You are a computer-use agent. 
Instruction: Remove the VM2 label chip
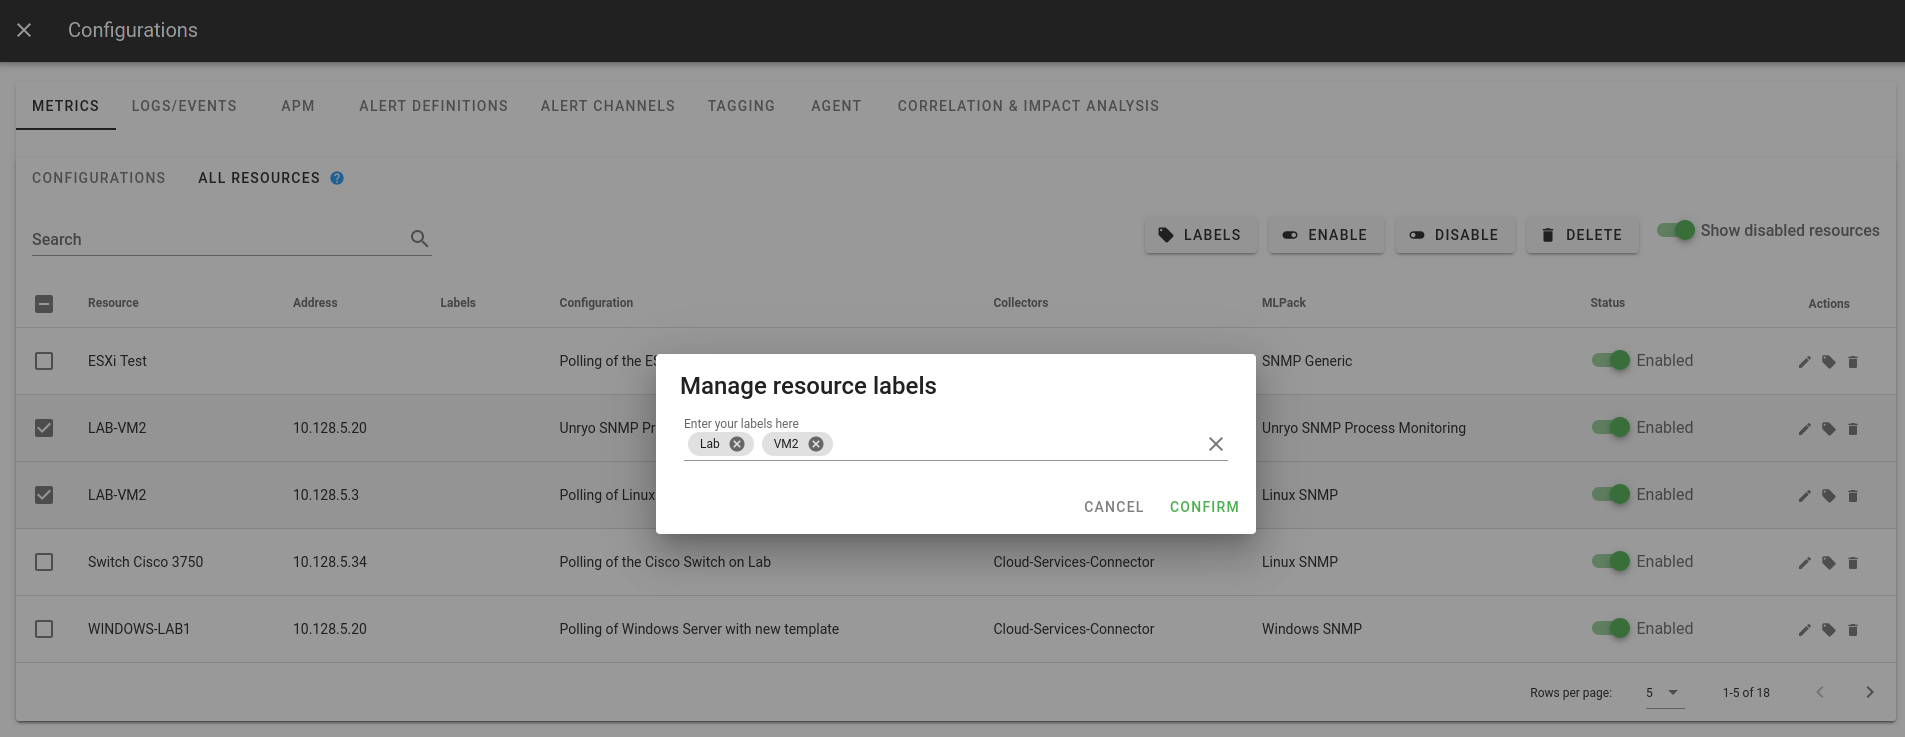click(816, 444)
